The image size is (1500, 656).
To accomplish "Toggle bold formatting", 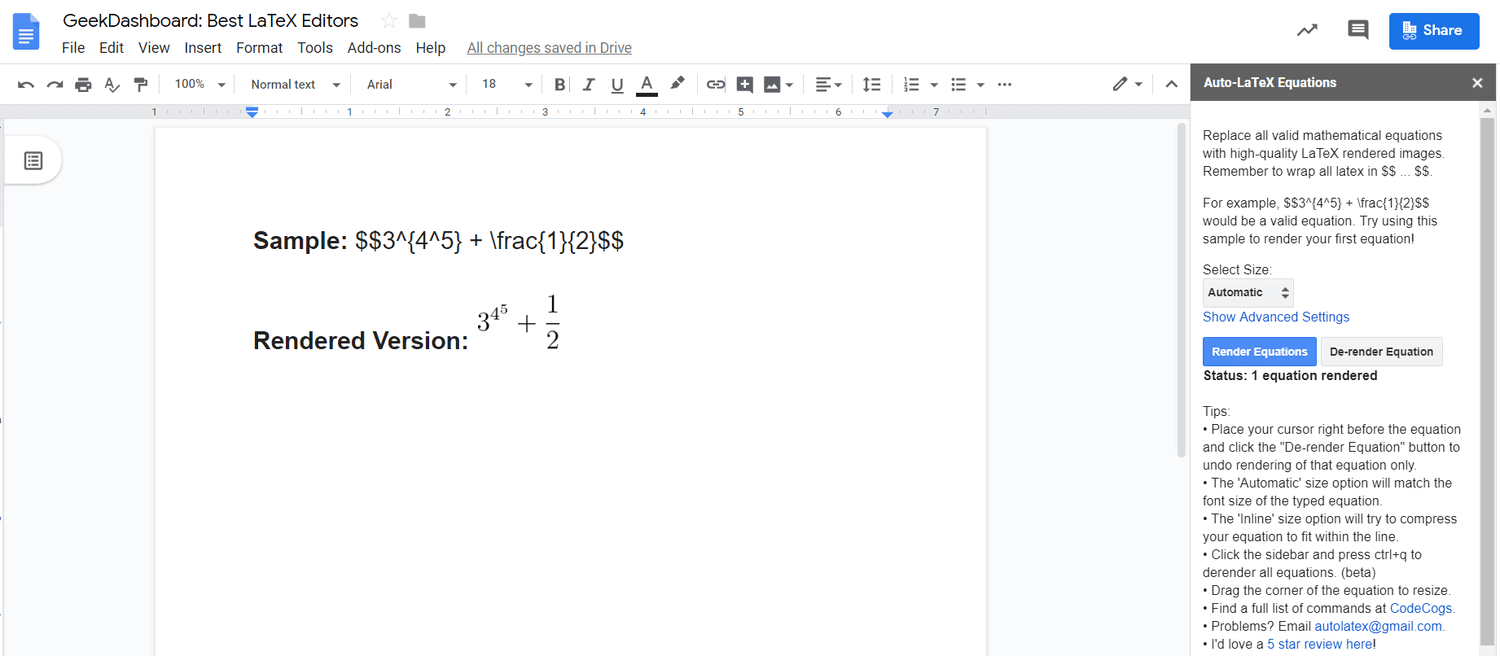I will (559, 85).
